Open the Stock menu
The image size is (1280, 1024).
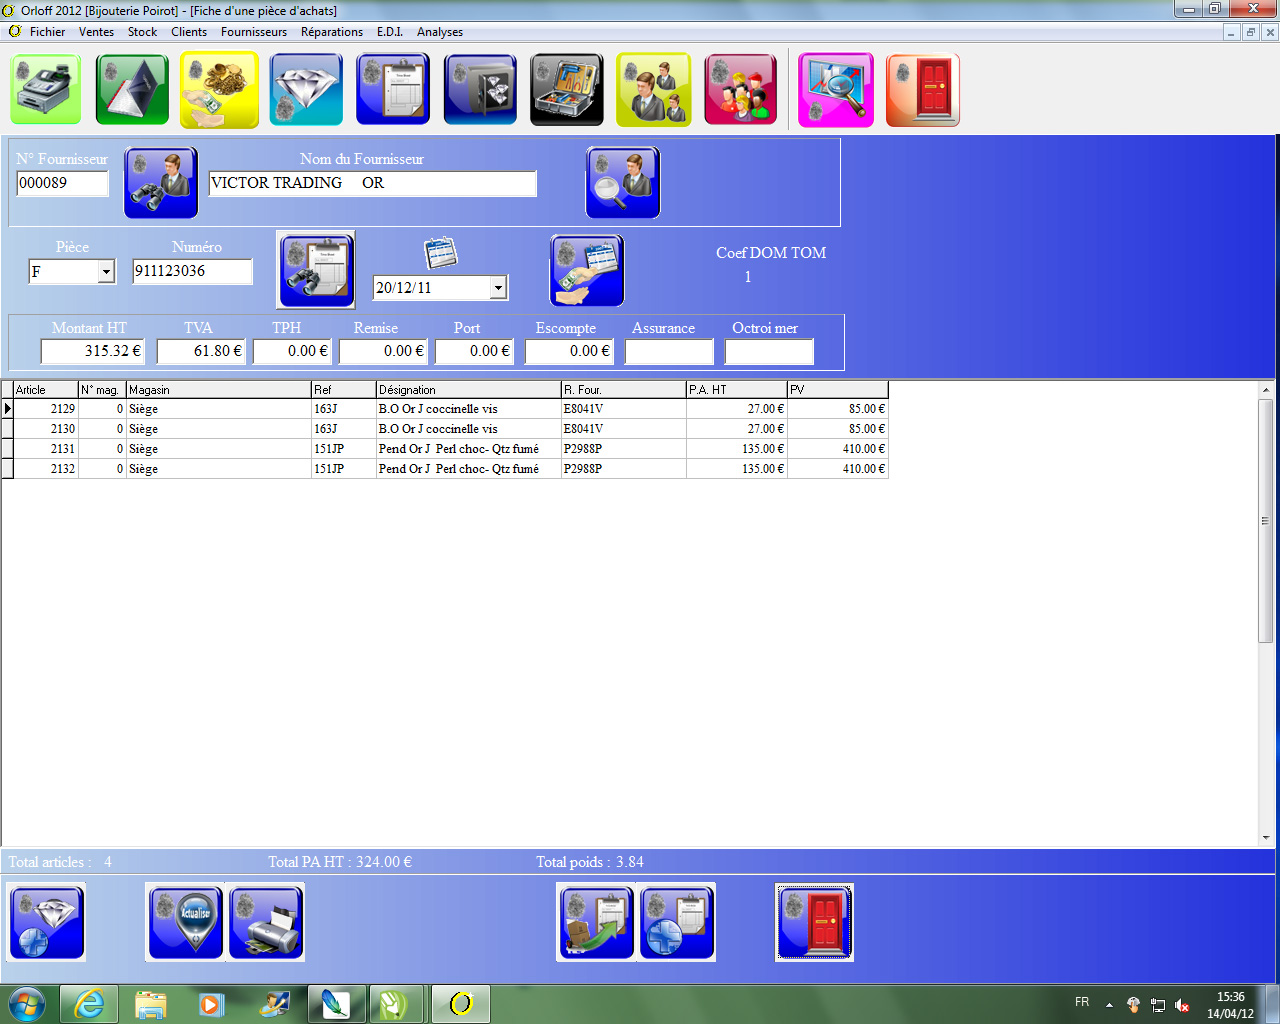tap(142, 32)
